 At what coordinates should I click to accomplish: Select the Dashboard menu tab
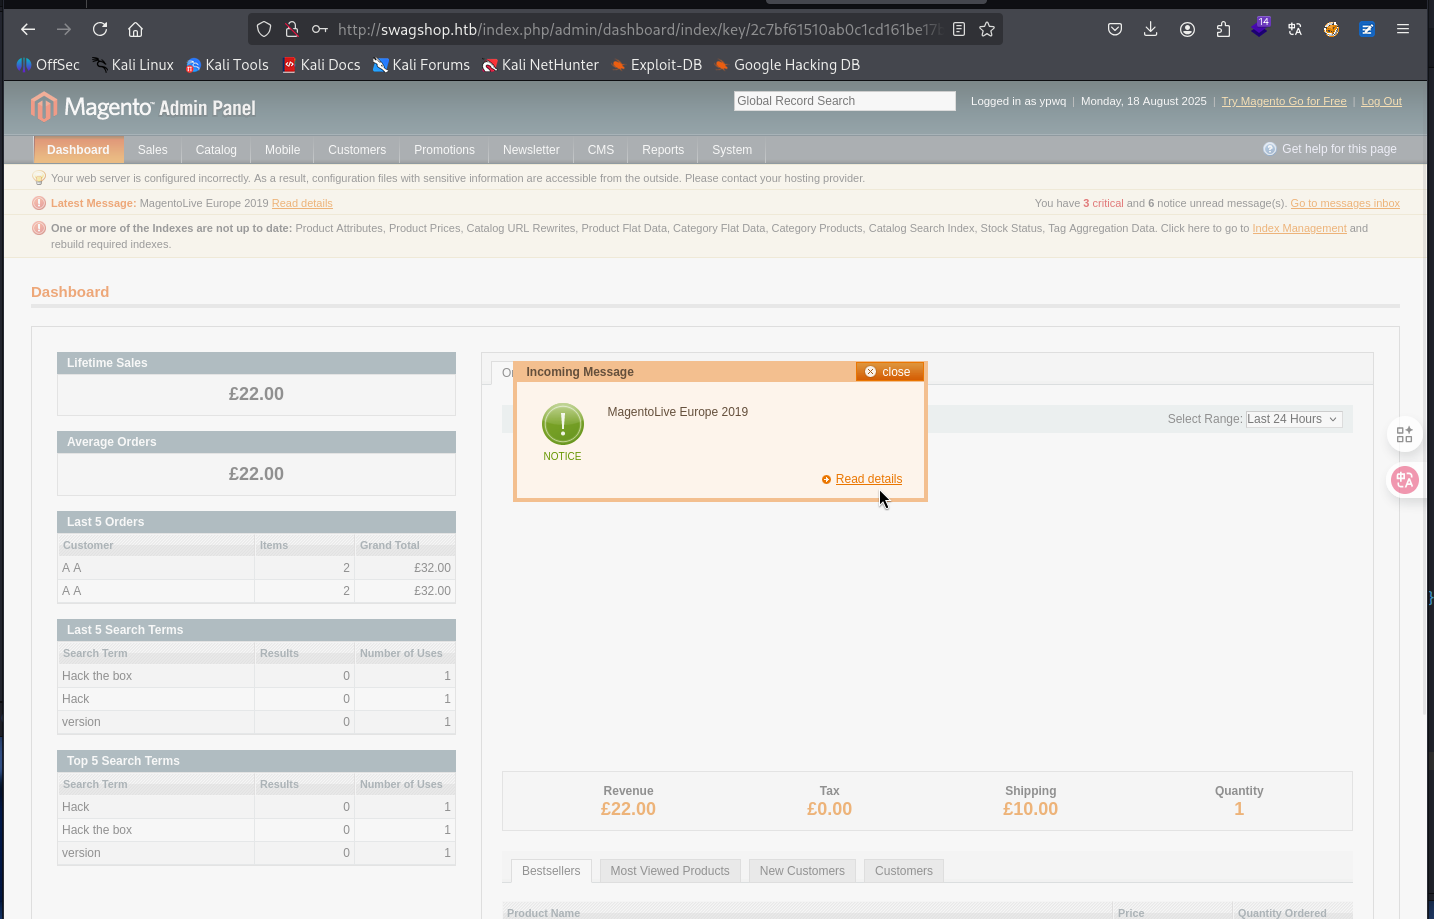pos(78,150)
